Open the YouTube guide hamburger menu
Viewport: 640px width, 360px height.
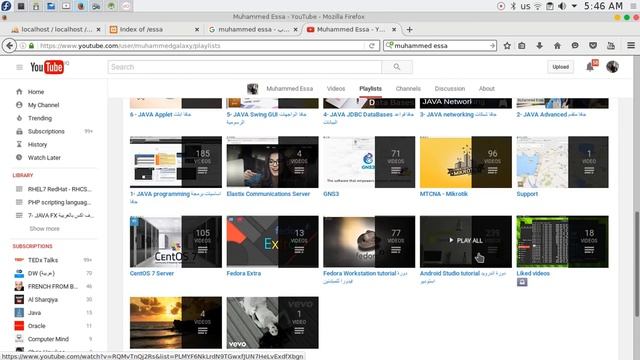(19, 67)
